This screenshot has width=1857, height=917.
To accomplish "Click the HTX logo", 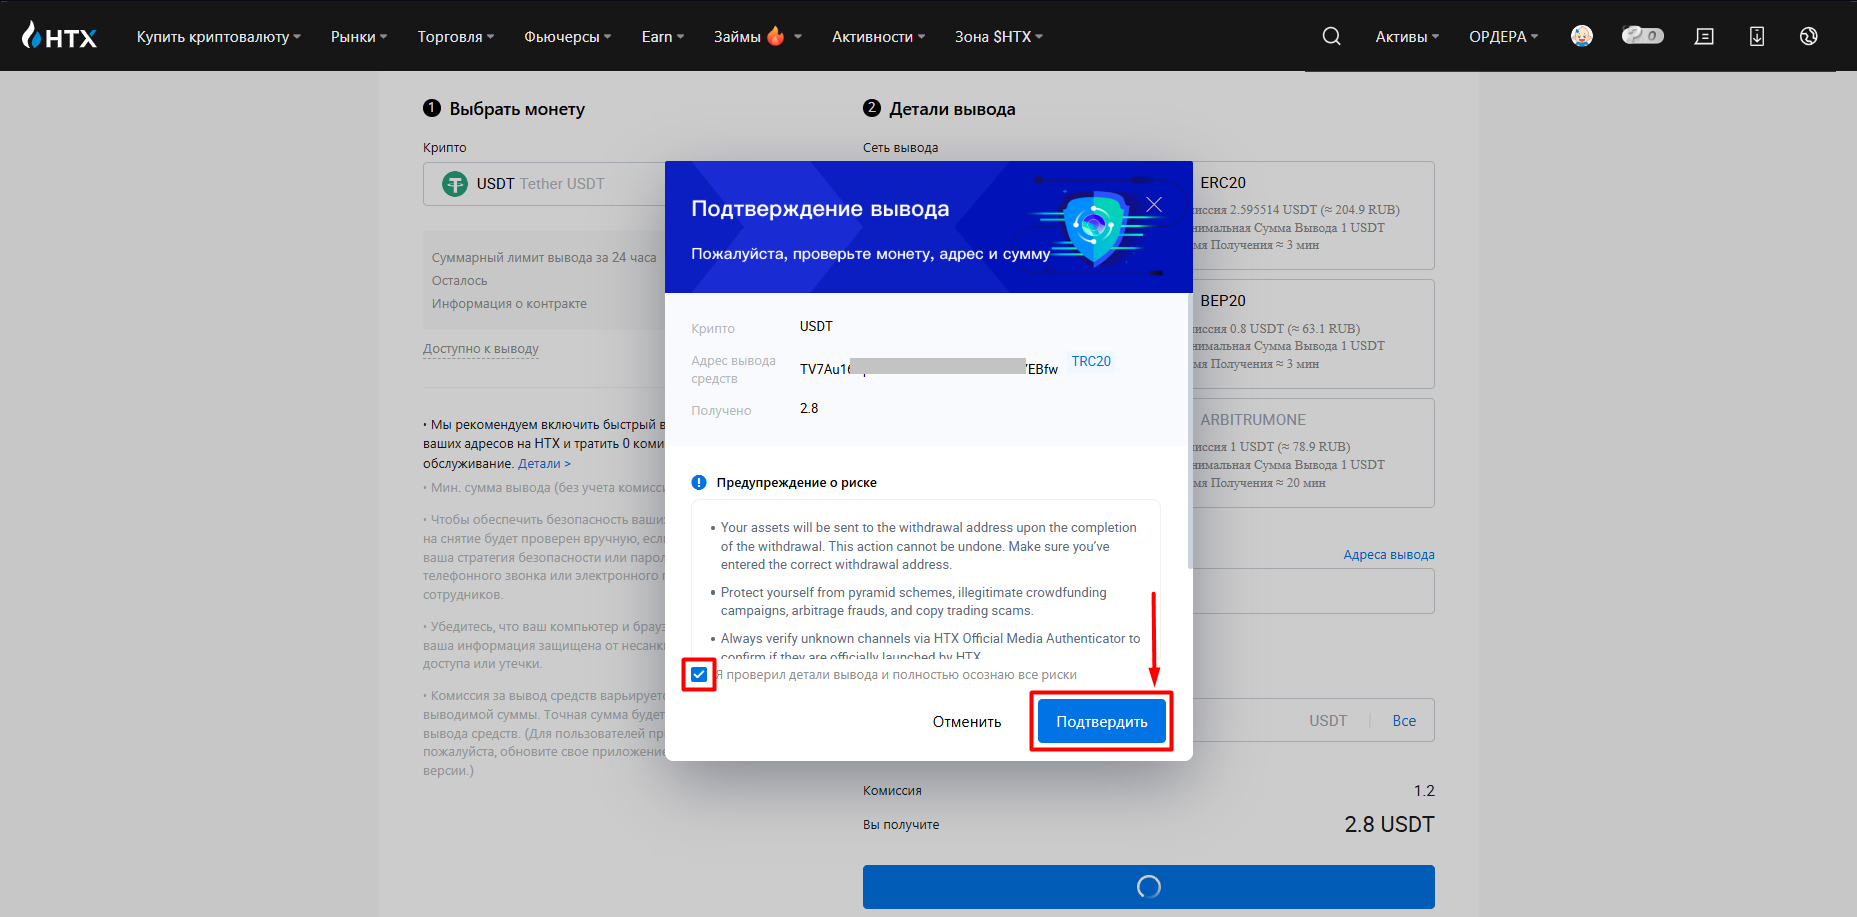I will pyautogui.click(x=59, y=36).
